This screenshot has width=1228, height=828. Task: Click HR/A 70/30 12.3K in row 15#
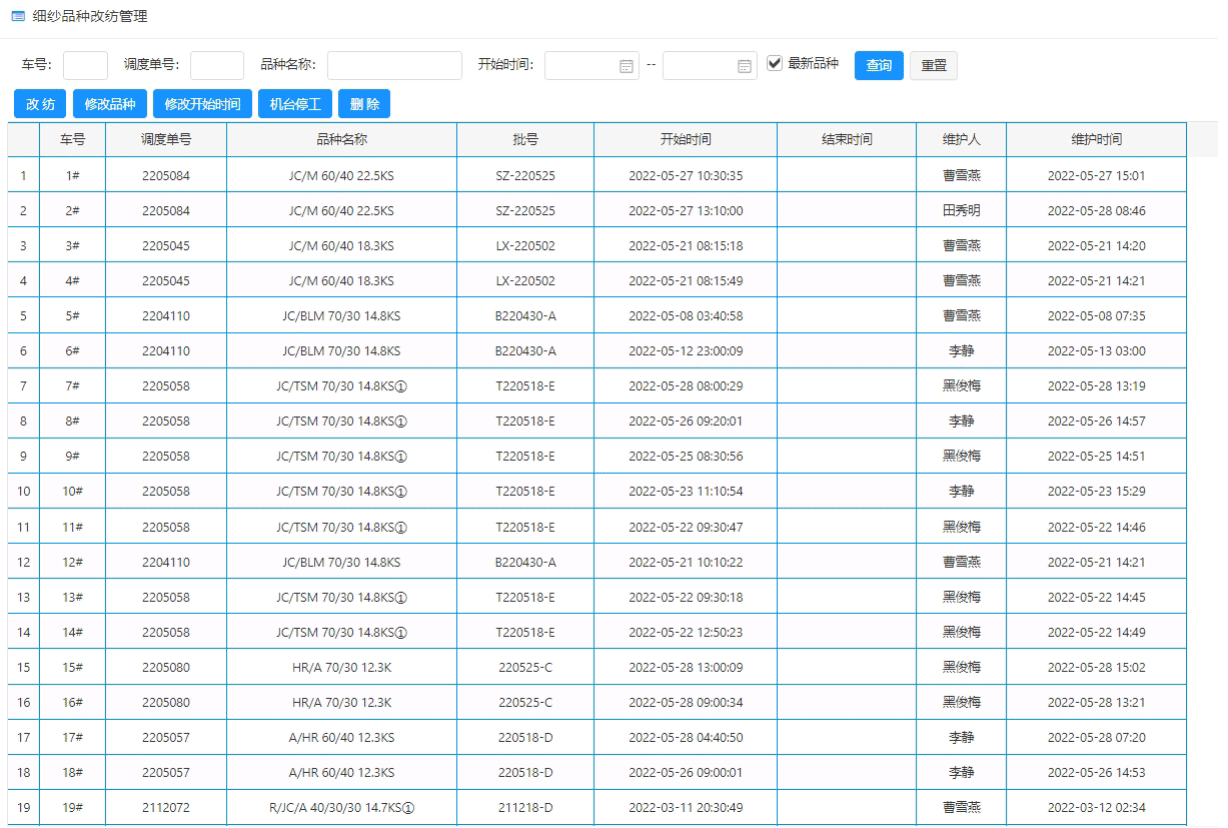coord(342,667)
